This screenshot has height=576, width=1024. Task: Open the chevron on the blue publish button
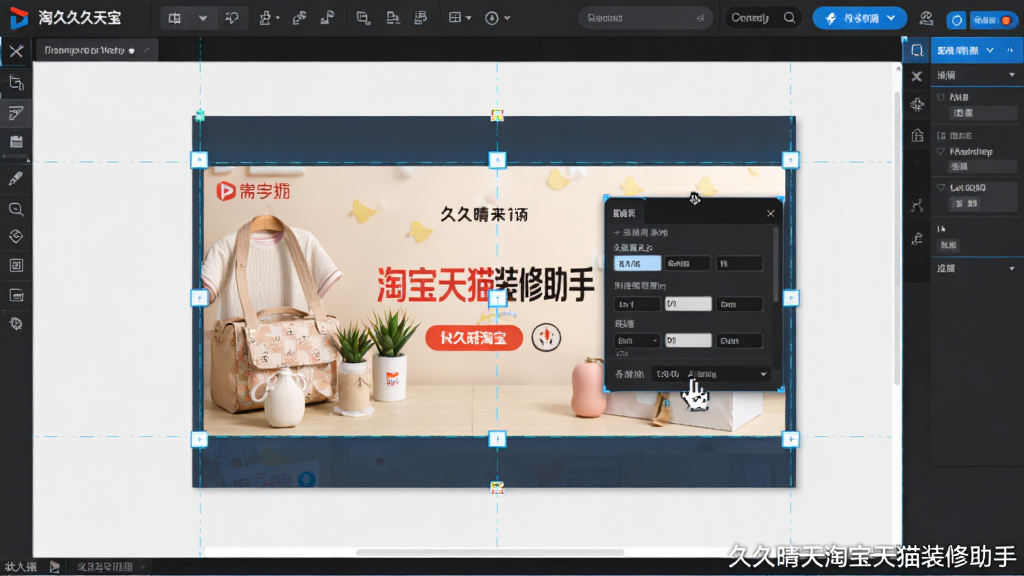click(891, 18)
